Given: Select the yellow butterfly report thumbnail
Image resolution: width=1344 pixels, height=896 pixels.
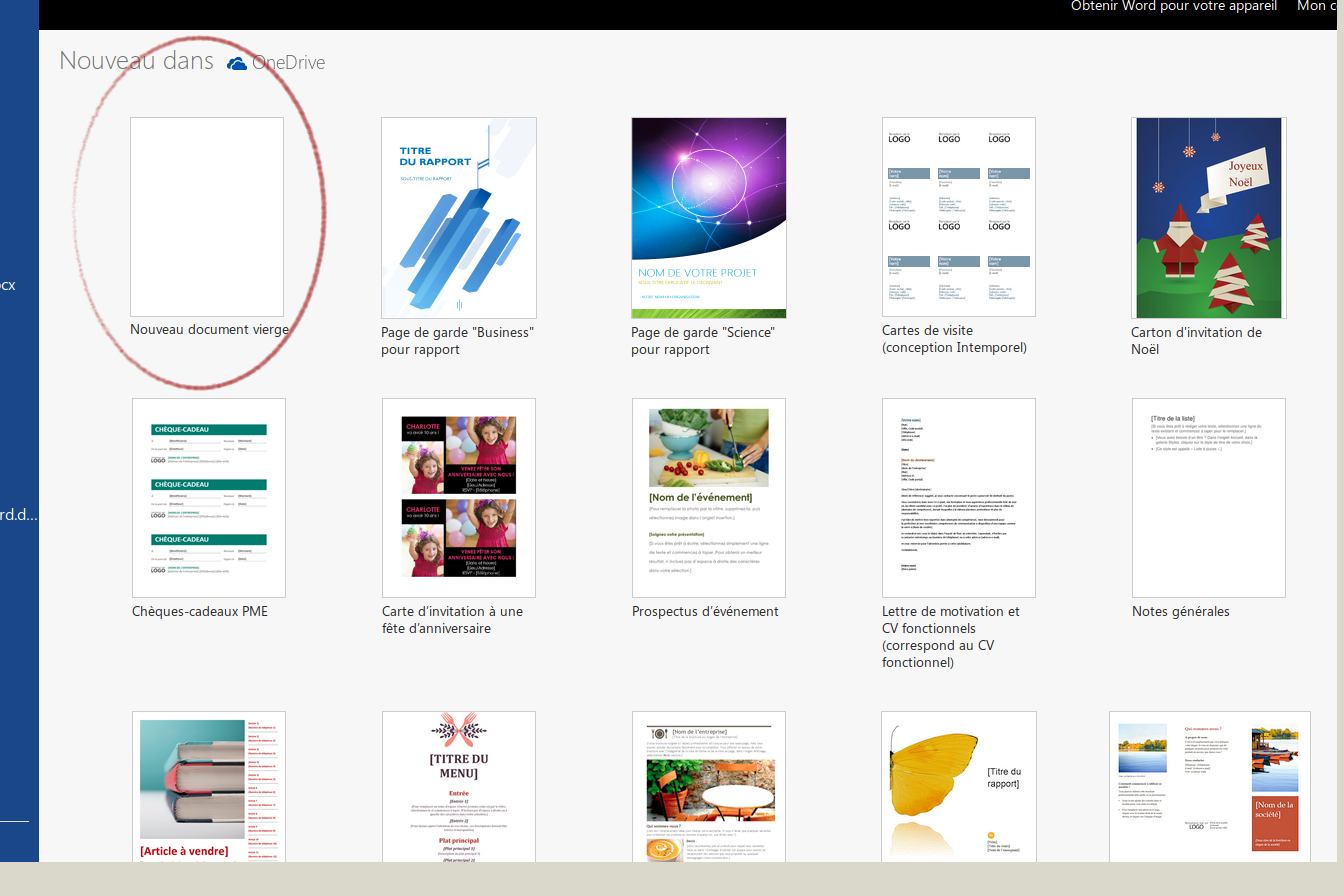Looking at the screenshot, I should [959, 787].
